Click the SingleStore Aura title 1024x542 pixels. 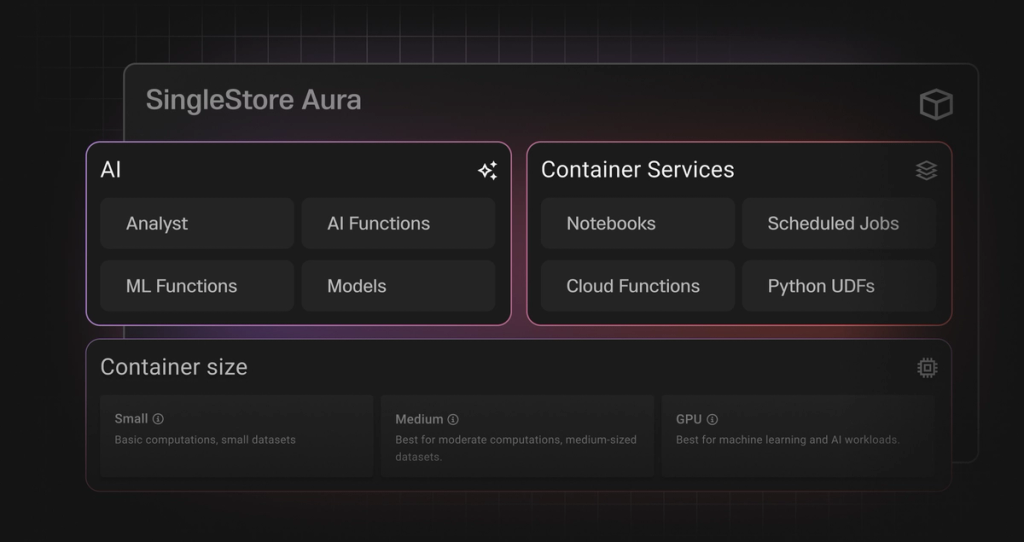pyautogui.click(x=253, y=101)
